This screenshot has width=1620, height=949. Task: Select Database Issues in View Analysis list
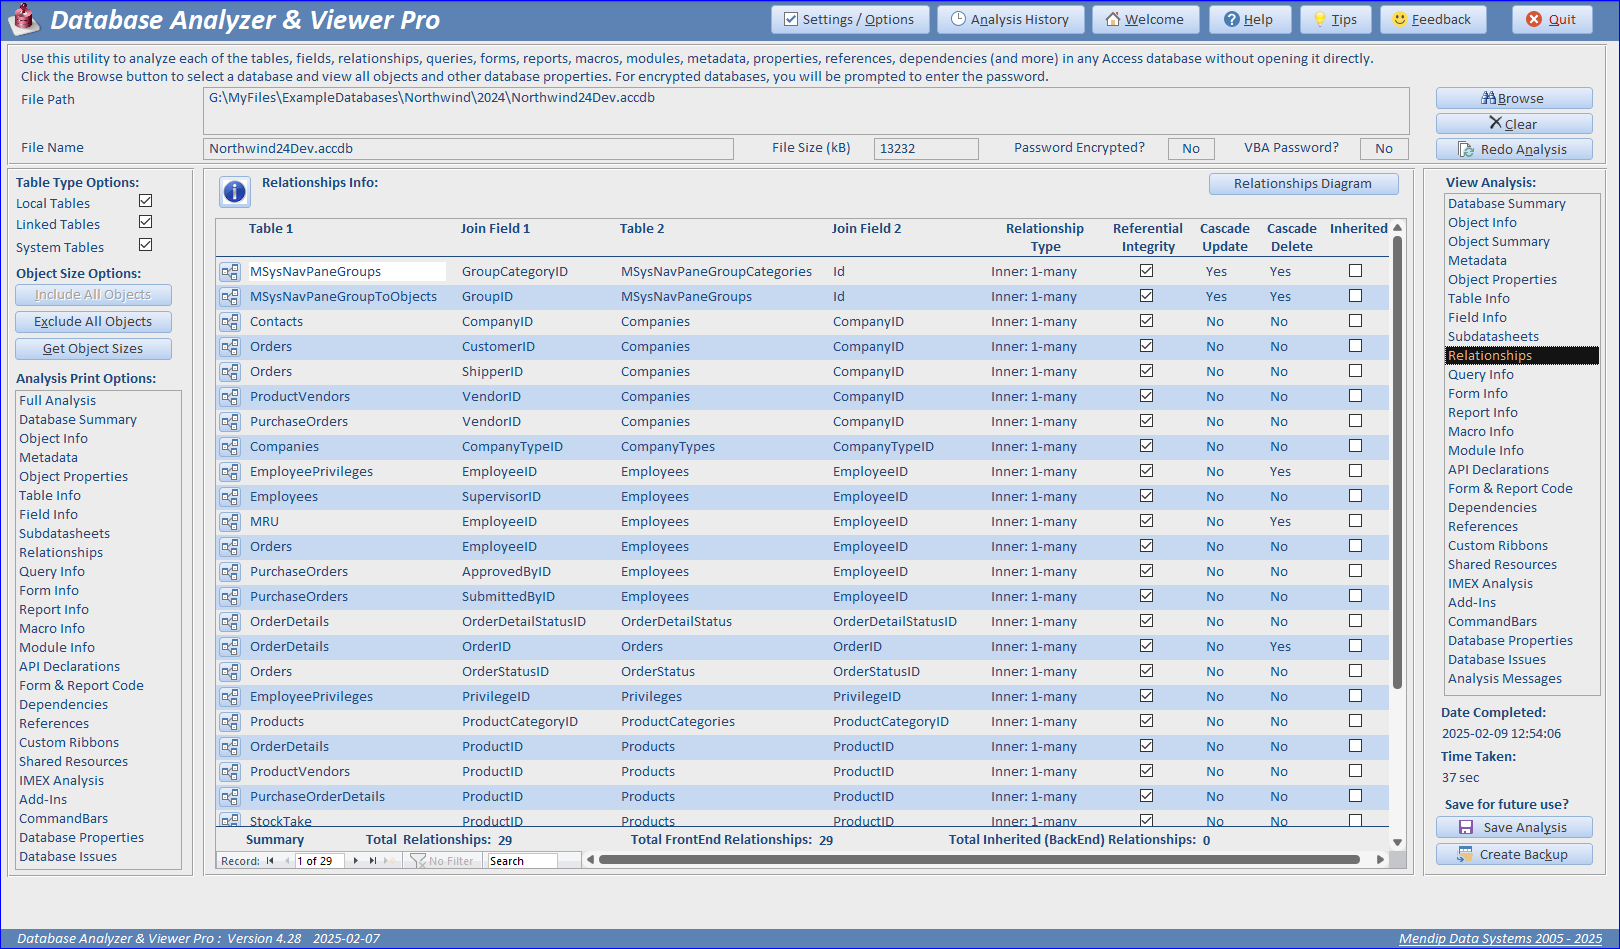coord(1496,659)
